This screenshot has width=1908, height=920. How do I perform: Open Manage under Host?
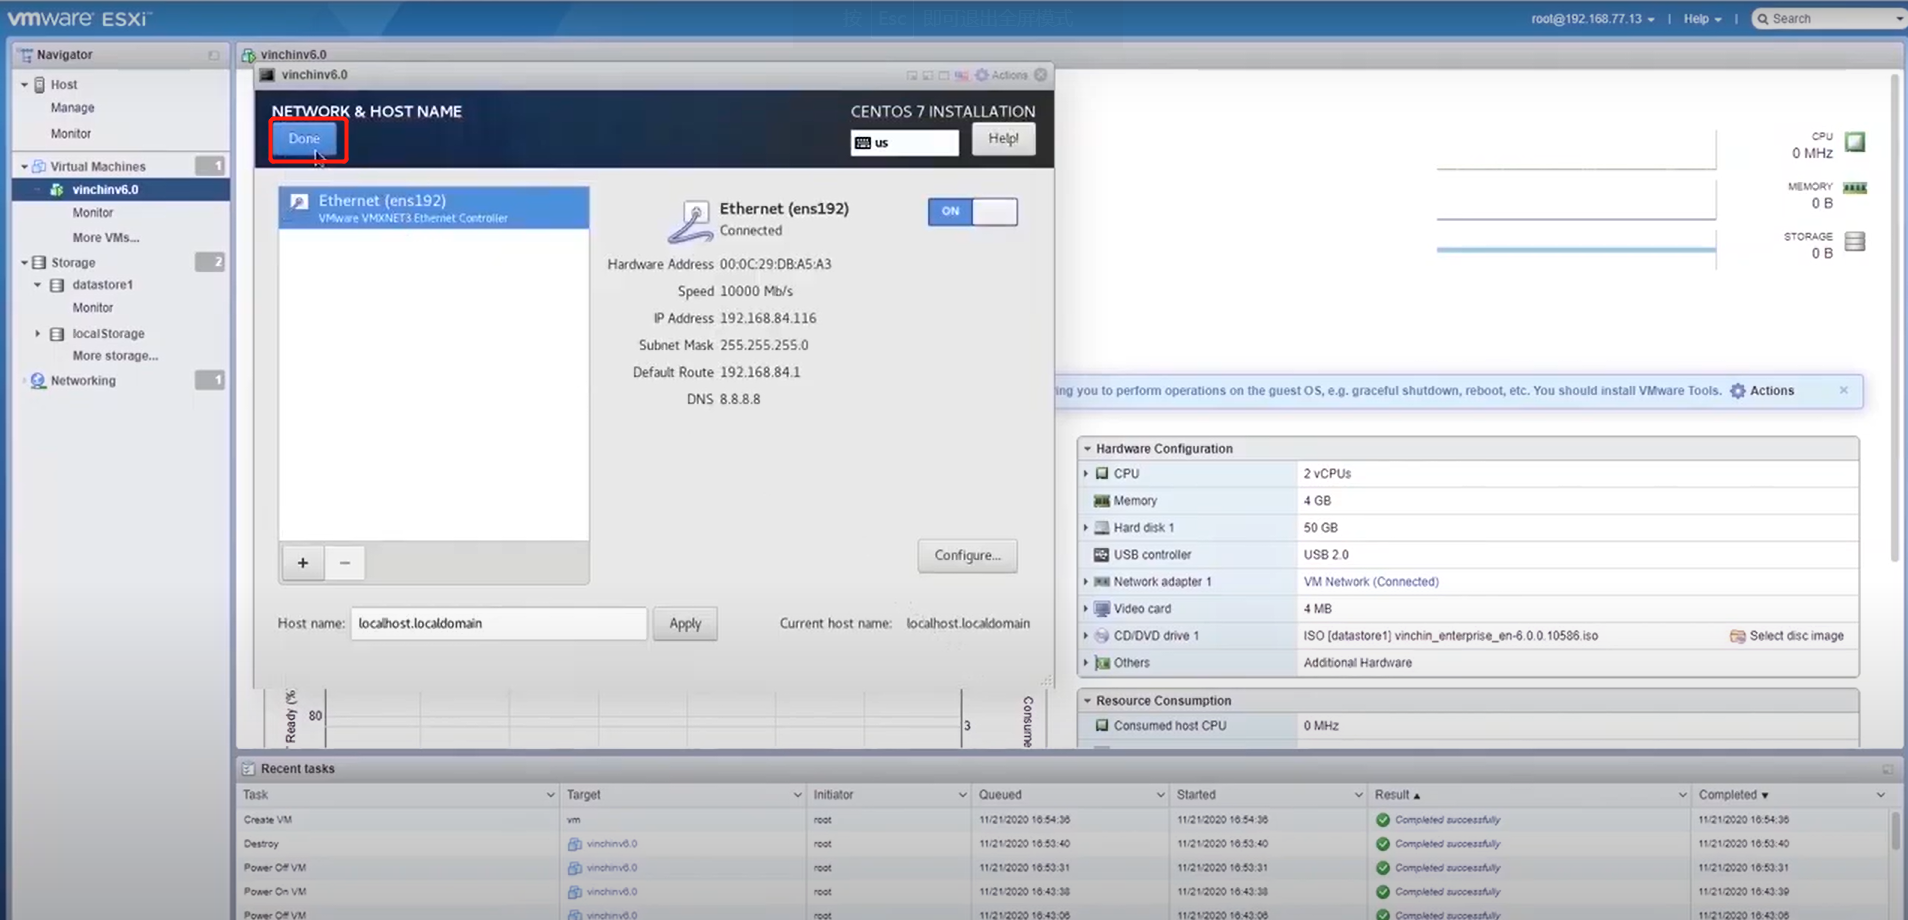point(72,108)
